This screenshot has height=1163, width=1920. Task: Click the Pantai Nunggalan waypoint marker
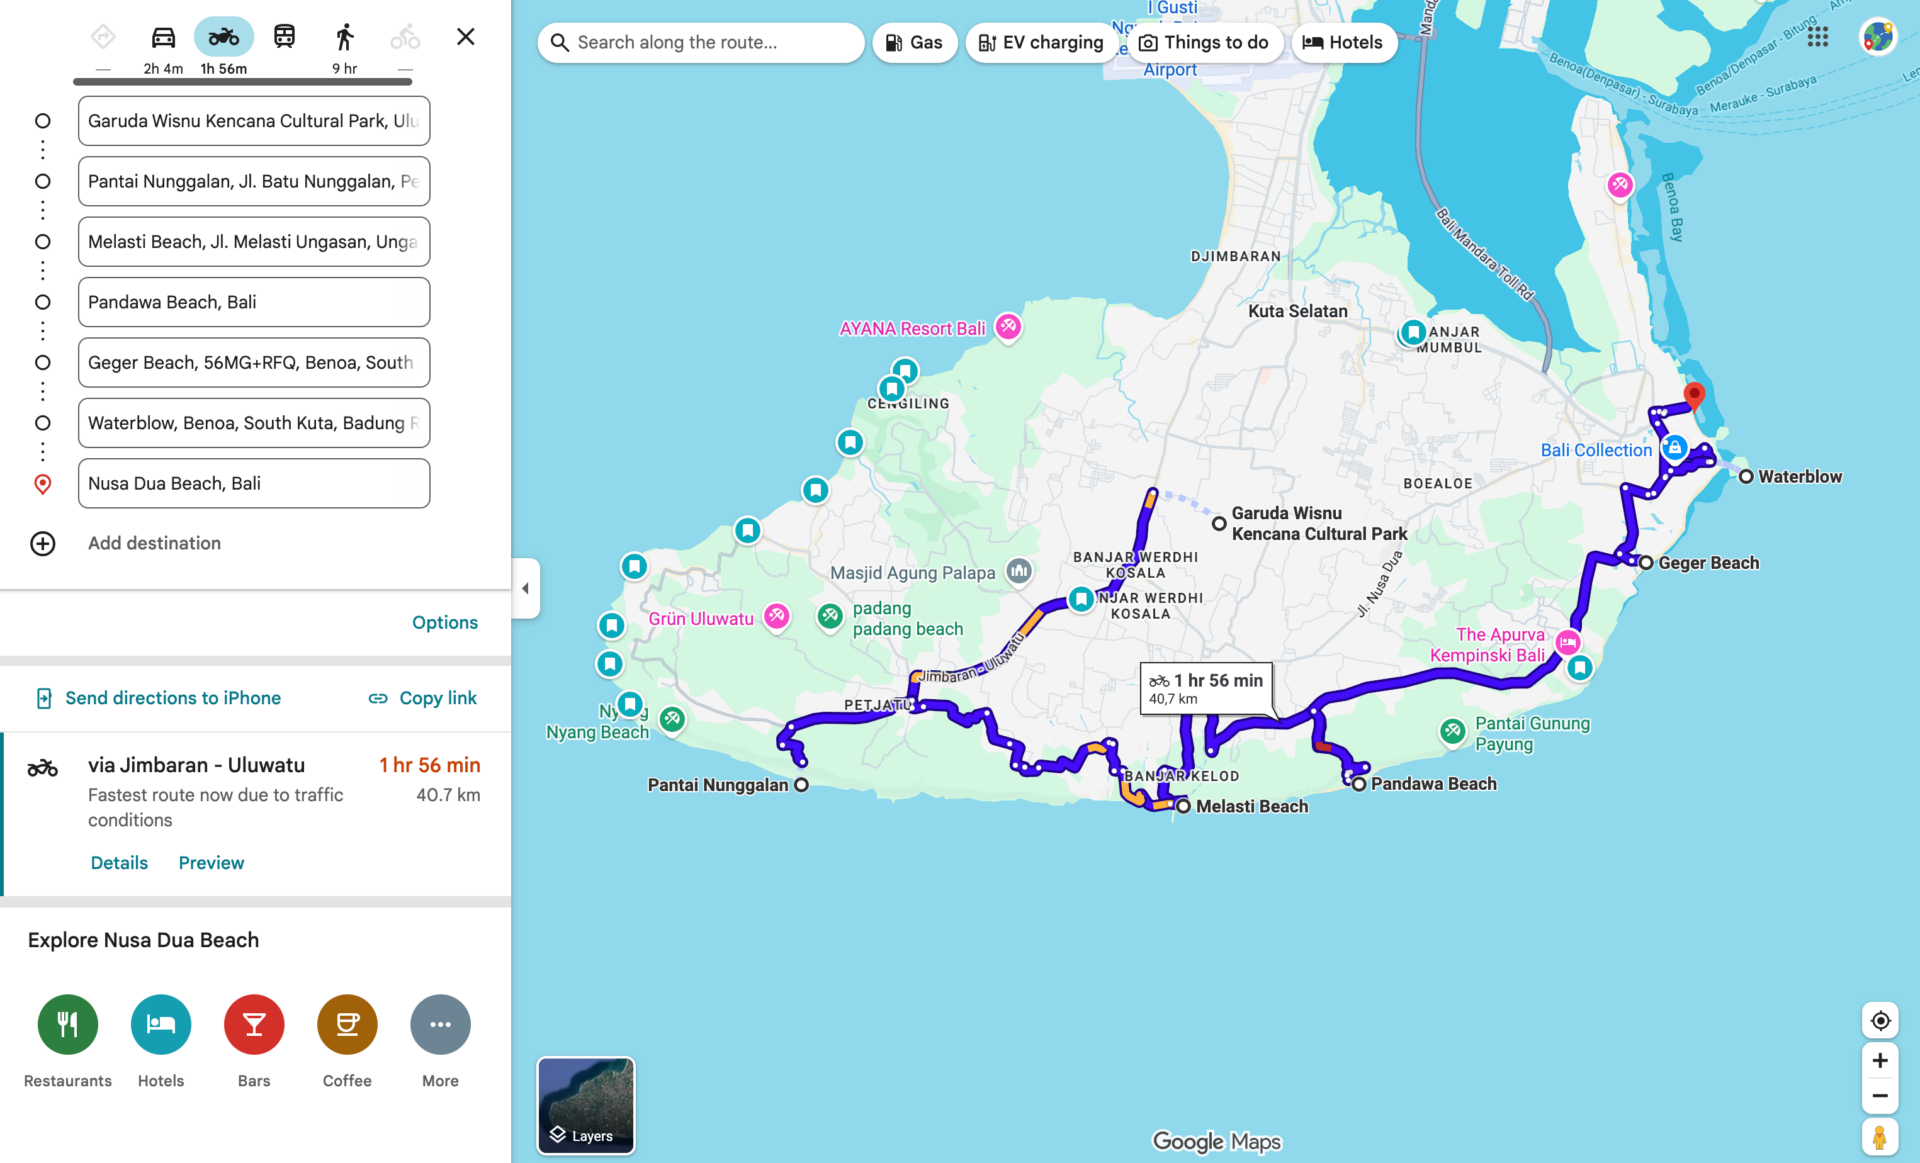point(801,785)
